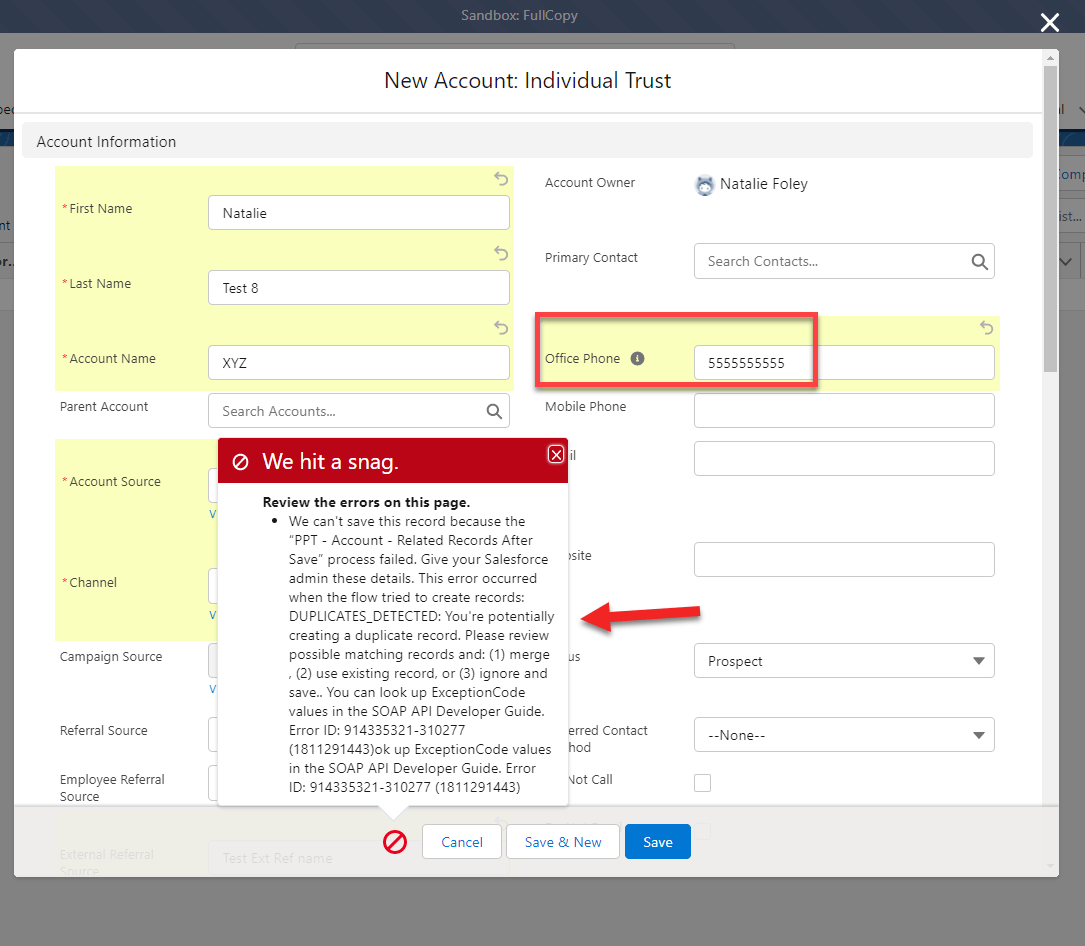
Task: Click the info icon beside Office Phone
Action: point(637,357)
